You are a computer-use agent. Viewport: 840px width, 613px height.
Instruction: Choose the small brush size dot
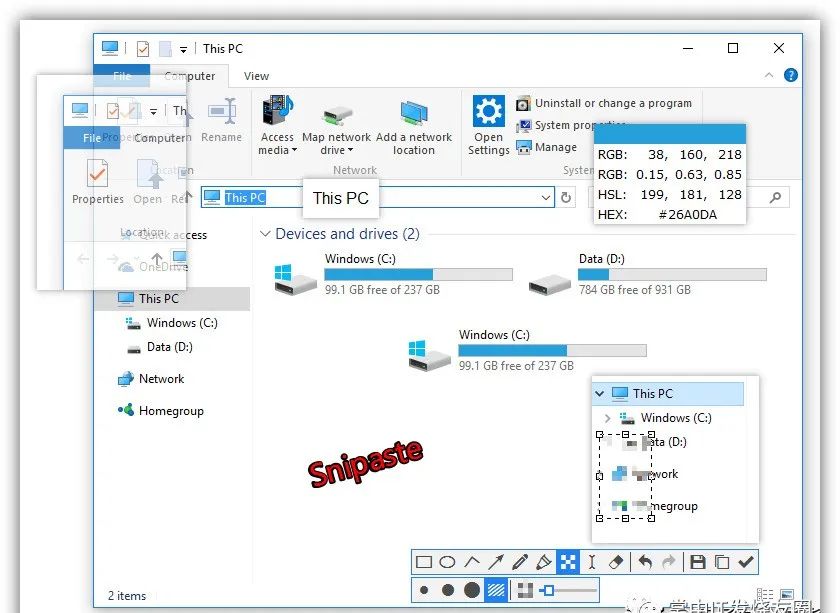point(424,590)
